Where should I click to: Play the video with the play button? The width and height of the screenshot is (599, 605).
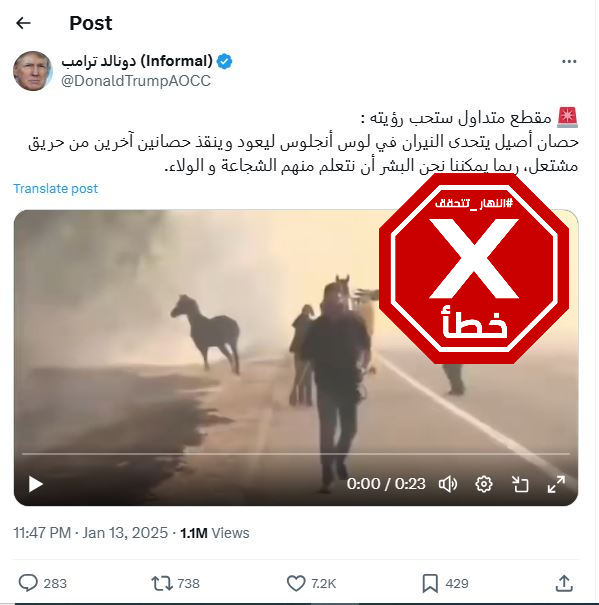[36, 484]
